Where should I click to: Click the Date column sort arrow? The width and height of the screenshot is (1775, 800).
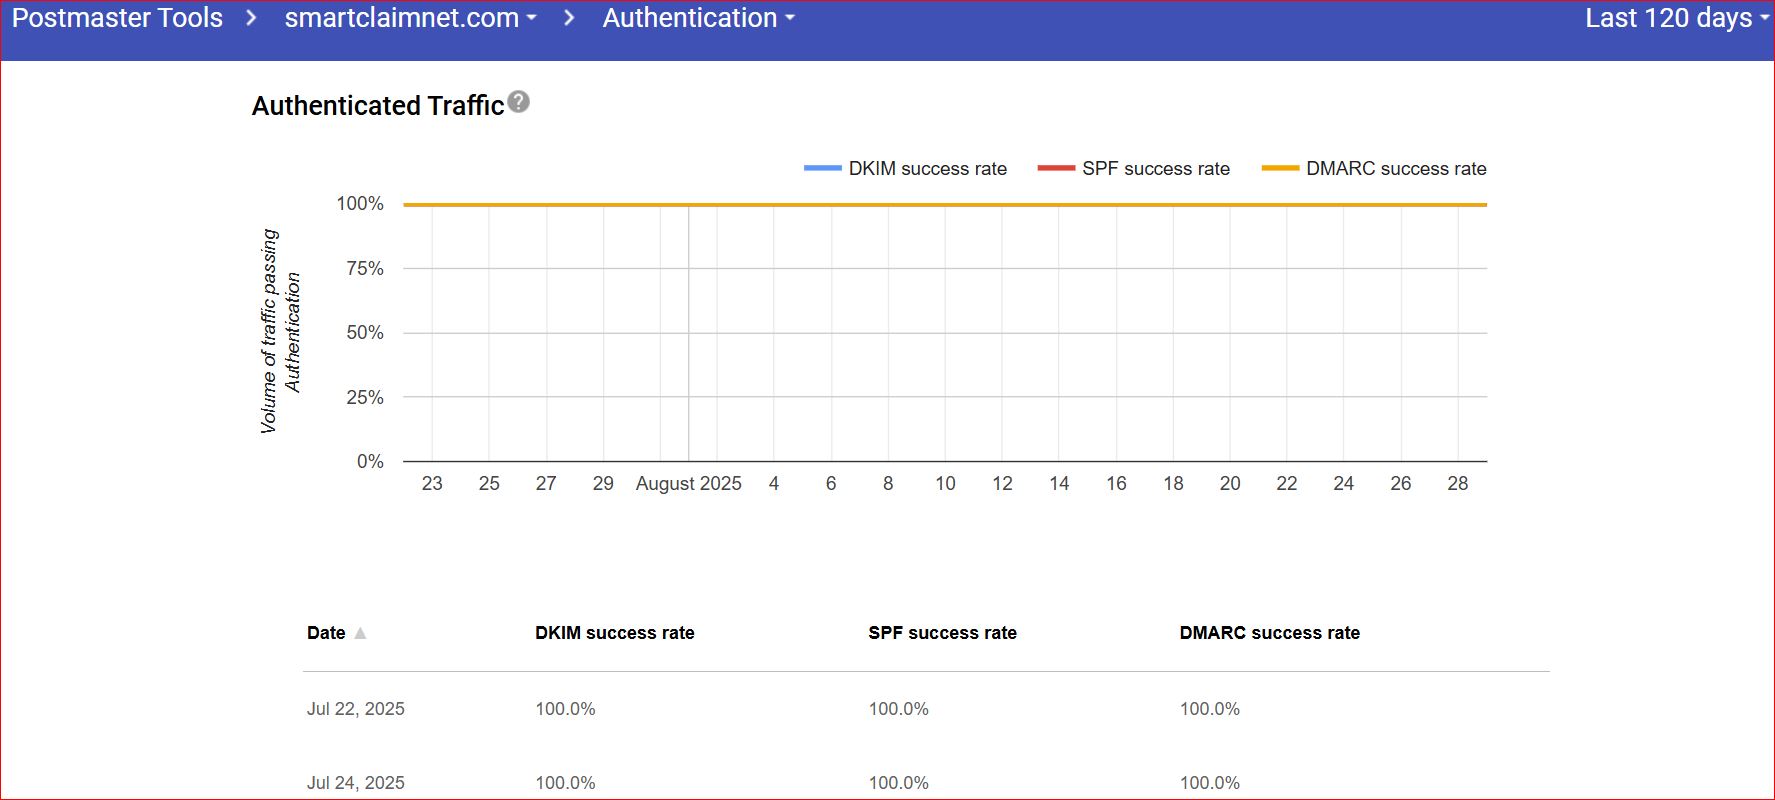point(360,633)
